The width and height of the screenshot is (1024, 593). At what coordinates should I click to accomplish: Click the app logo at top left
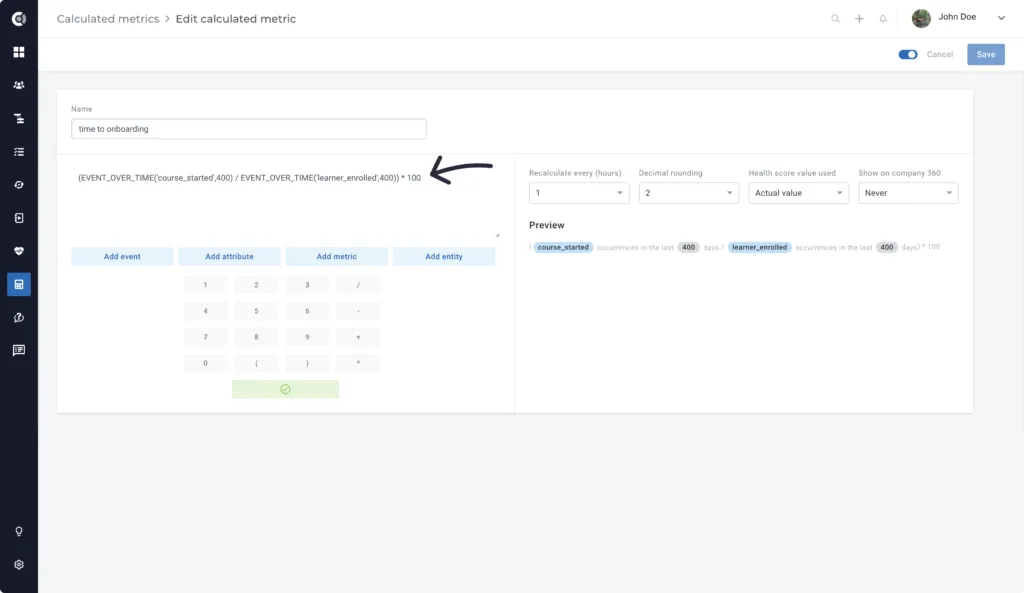point(19,19)
